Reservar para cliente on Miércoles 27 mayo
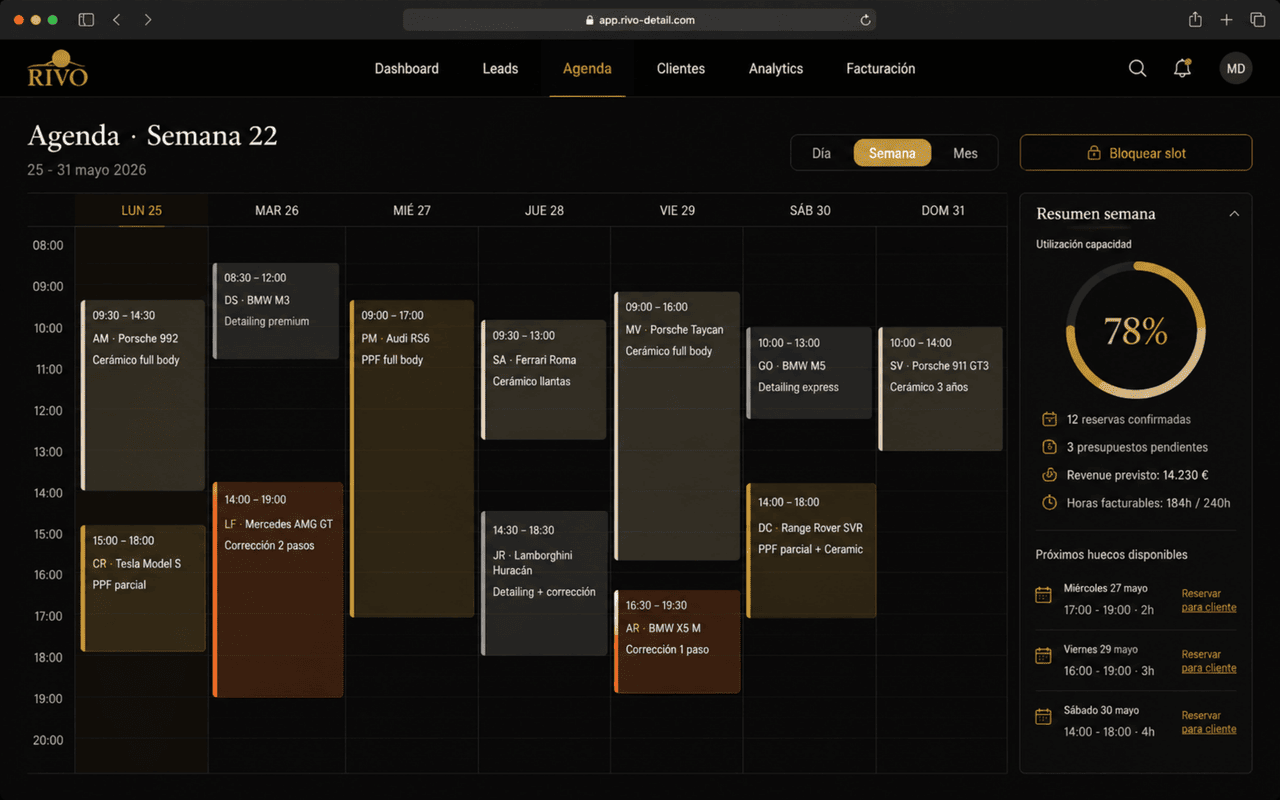The height and width of the screenshot is (800, 1280). [1208, 600]
